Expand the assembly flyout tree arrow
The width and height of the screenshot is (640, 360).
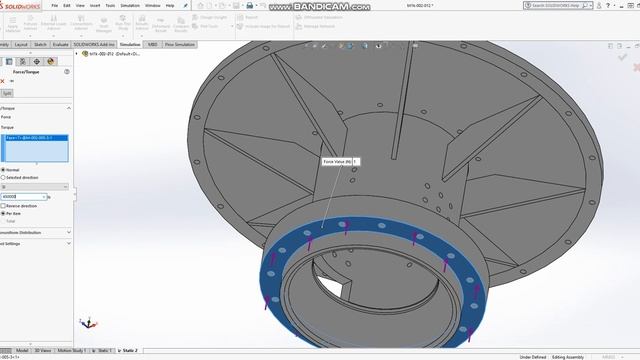[76, 53]
